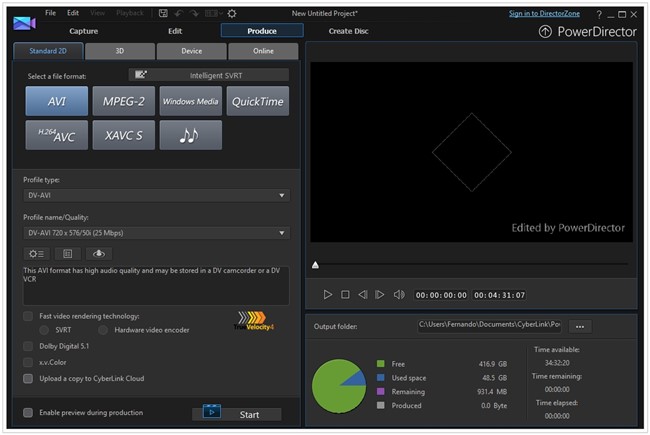Screen dimensions: 650x435
Task: Step to previous frame
Action: [x=362, y=295]
